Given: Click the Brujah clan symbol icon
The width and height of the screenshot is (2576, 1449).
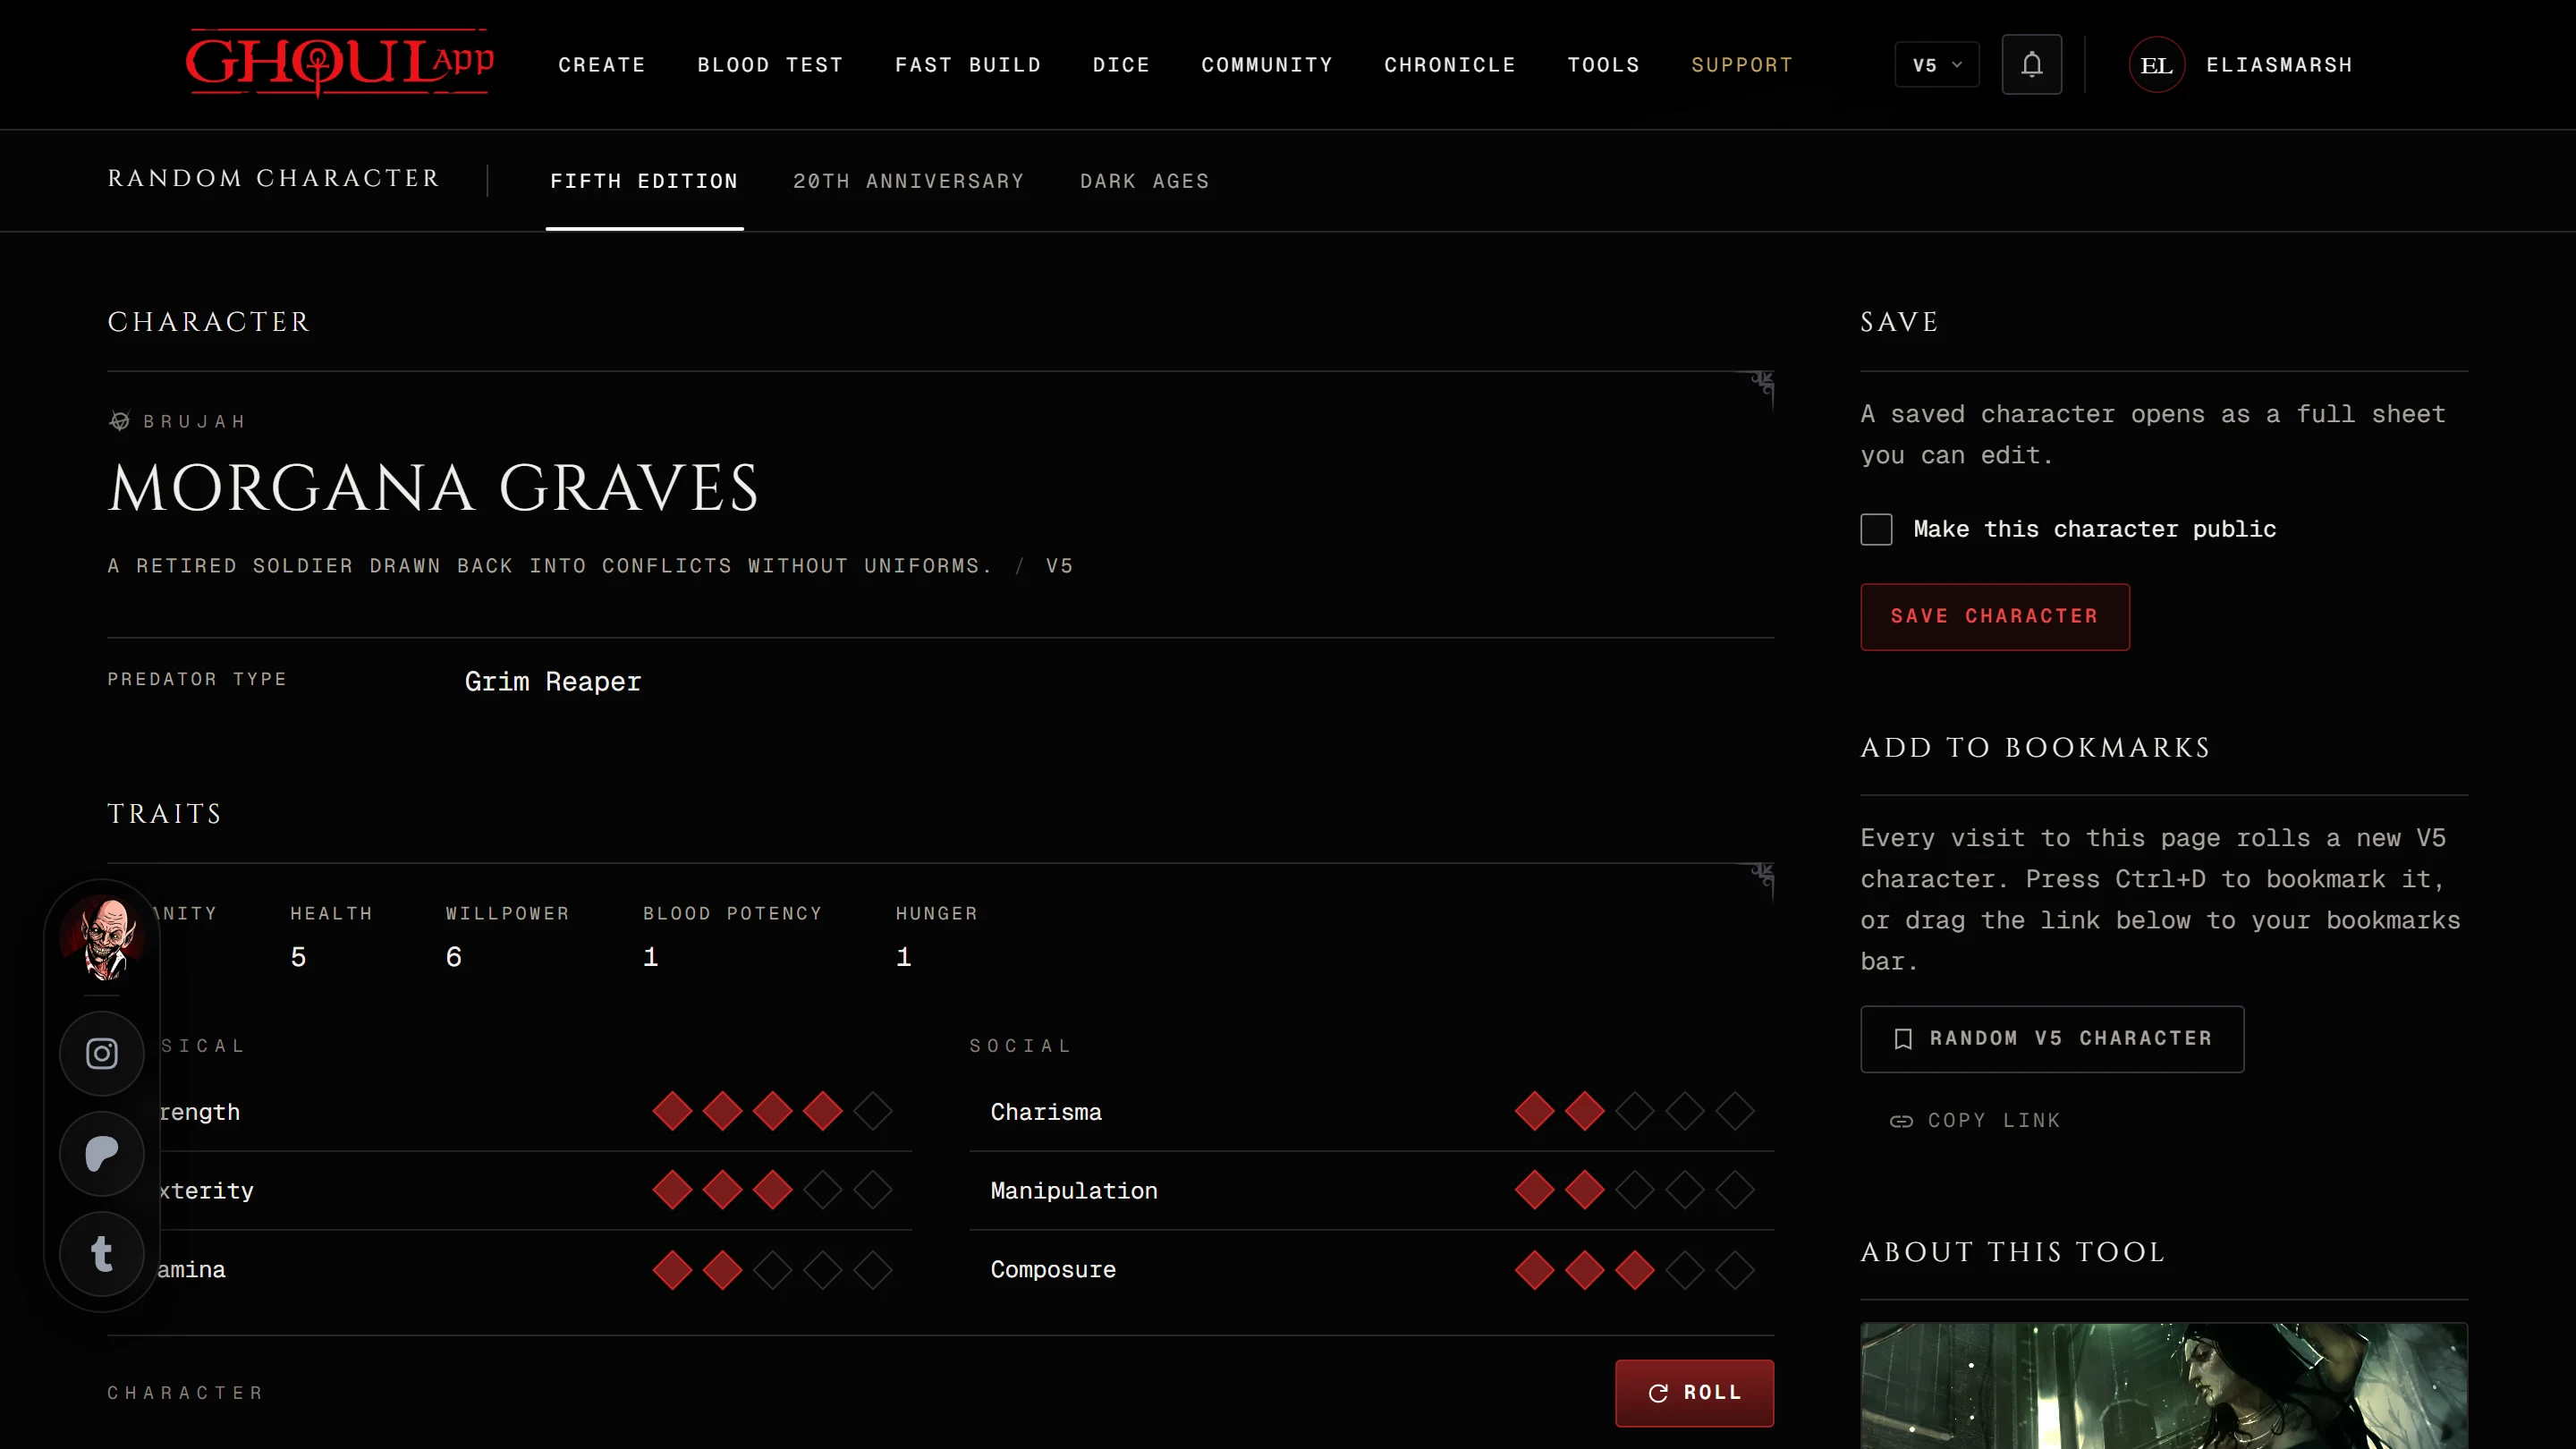Looking at the screenshot, I should 119,421.
